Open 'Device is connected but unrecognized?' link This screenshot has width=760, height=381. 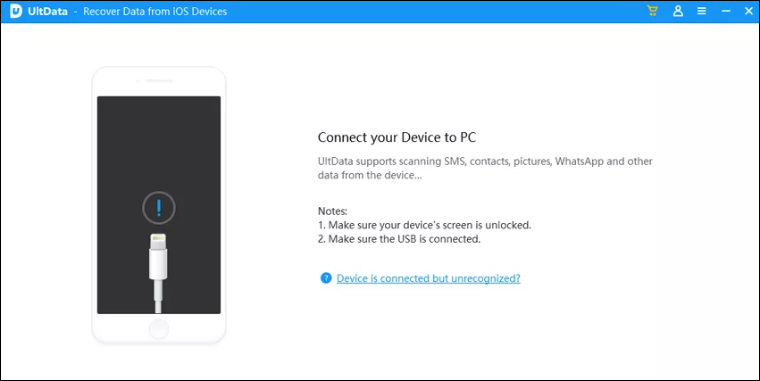(428, 279)
